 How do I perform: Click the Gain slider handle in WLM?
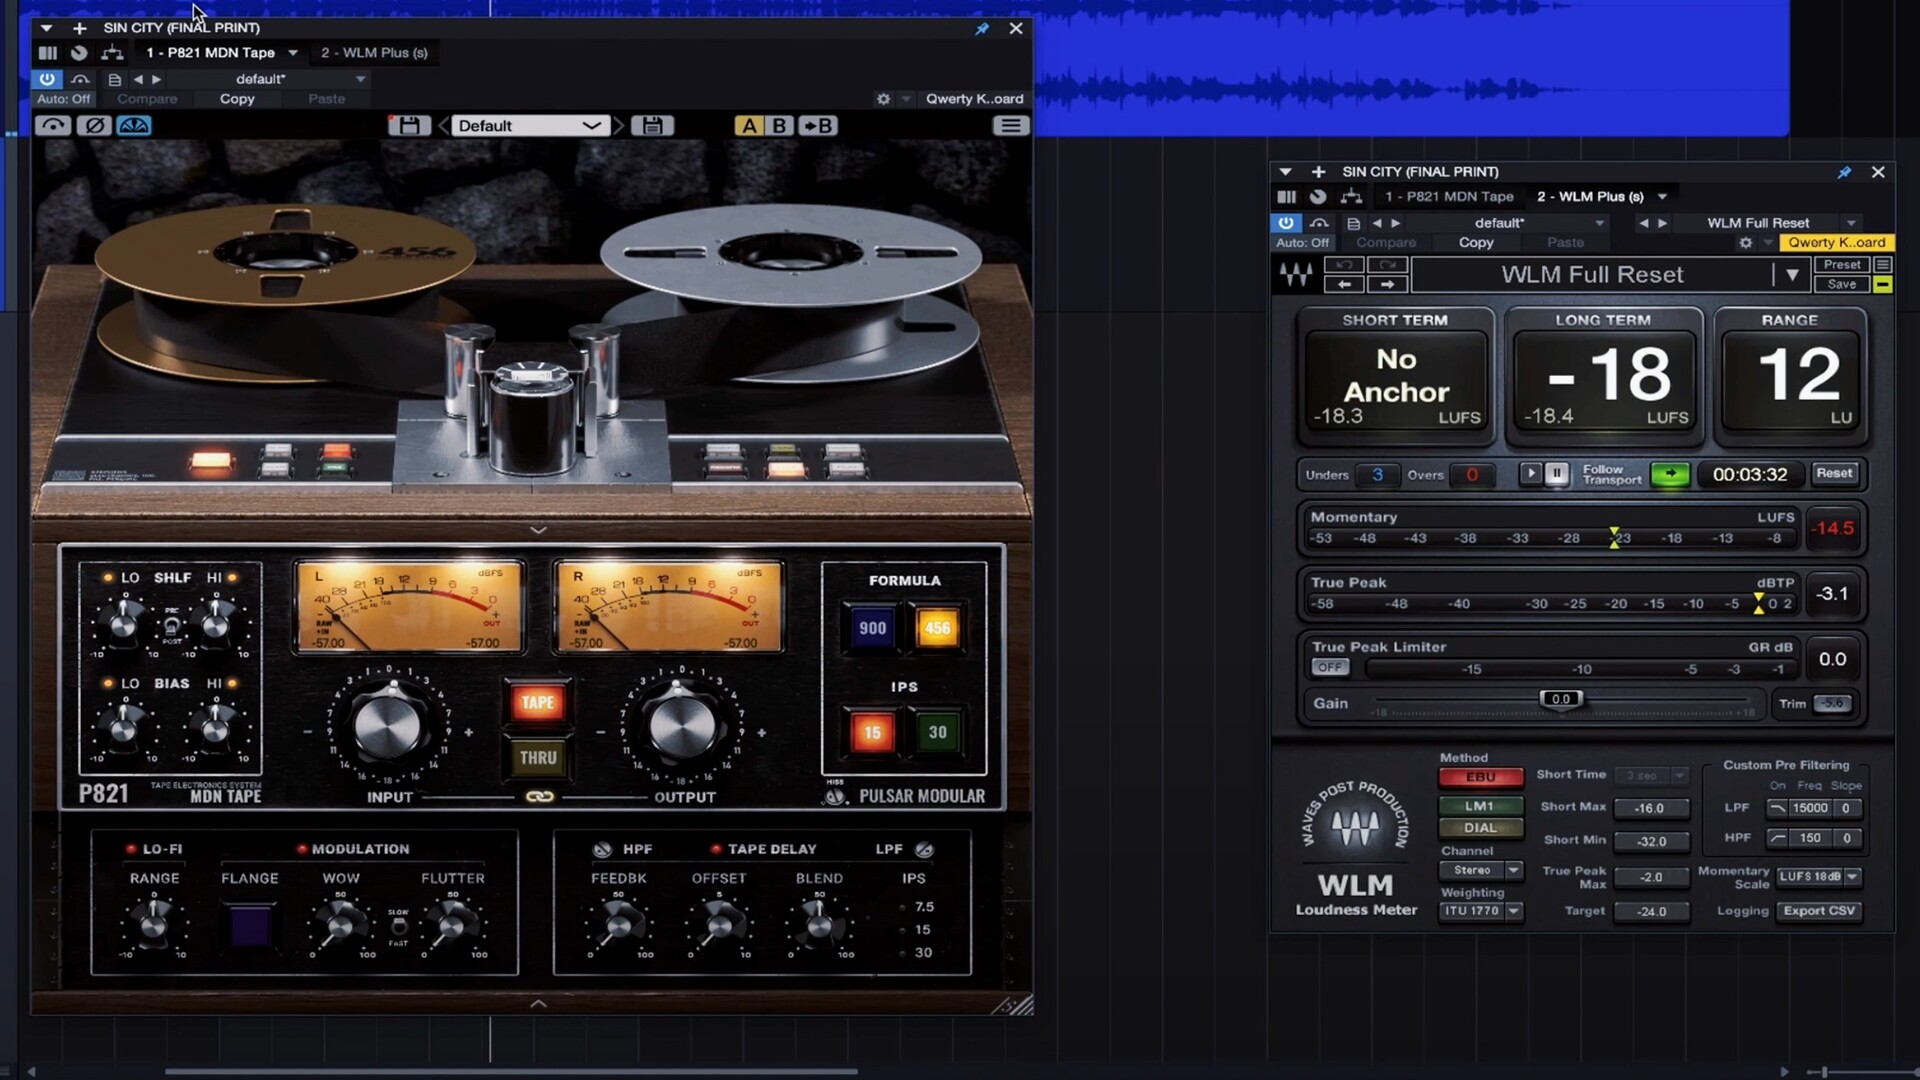(x=1560, y=699)
